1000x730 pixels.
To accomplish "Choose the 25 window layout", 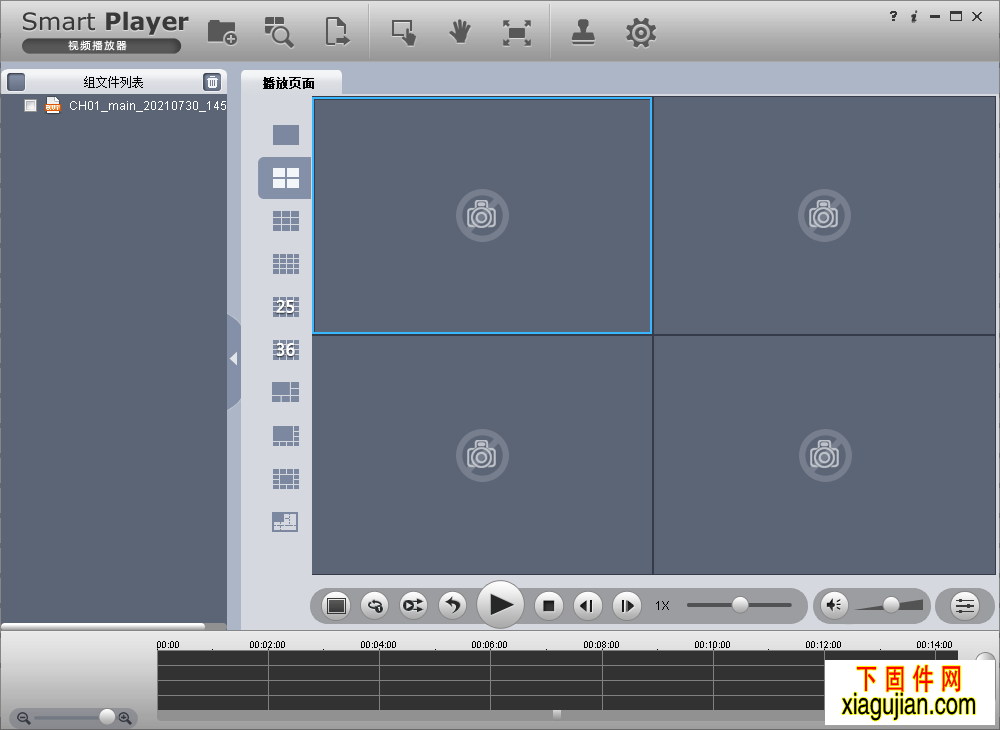I will [286, 307].
